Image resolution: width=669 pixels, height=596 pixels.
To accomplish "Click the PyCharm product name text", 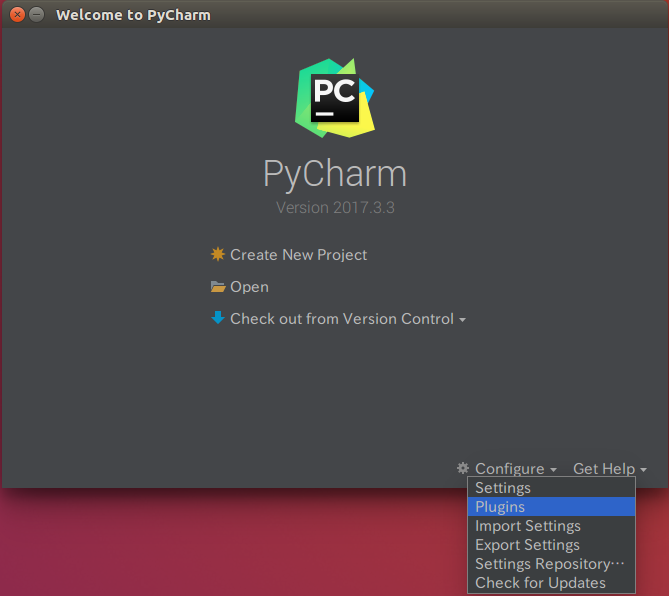I will pos(335,174).
